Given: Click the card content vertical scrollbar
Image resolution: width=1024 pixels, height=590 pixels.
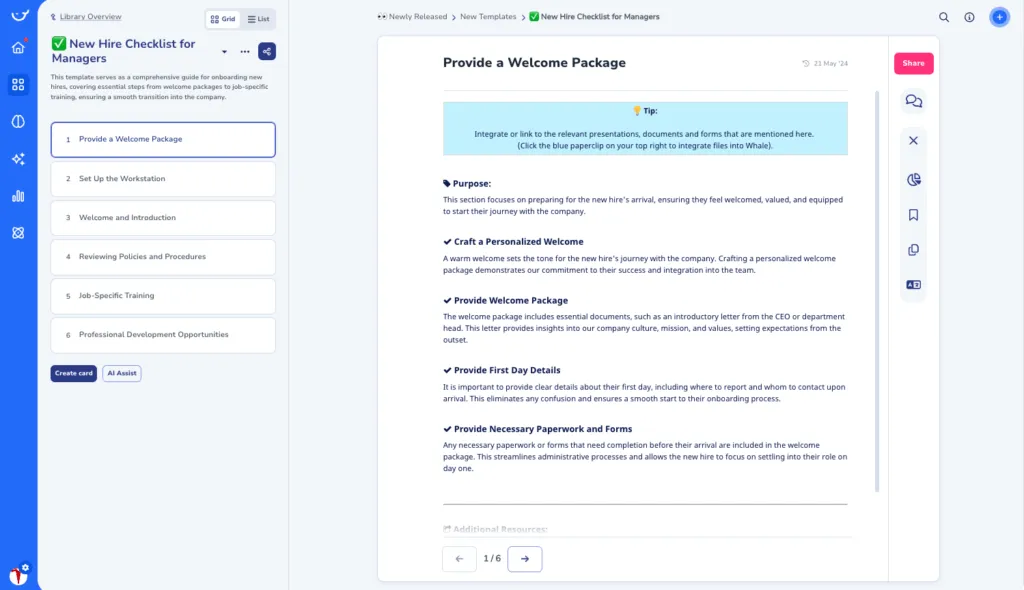Looking at the screenshot, I should pos(876,291).
